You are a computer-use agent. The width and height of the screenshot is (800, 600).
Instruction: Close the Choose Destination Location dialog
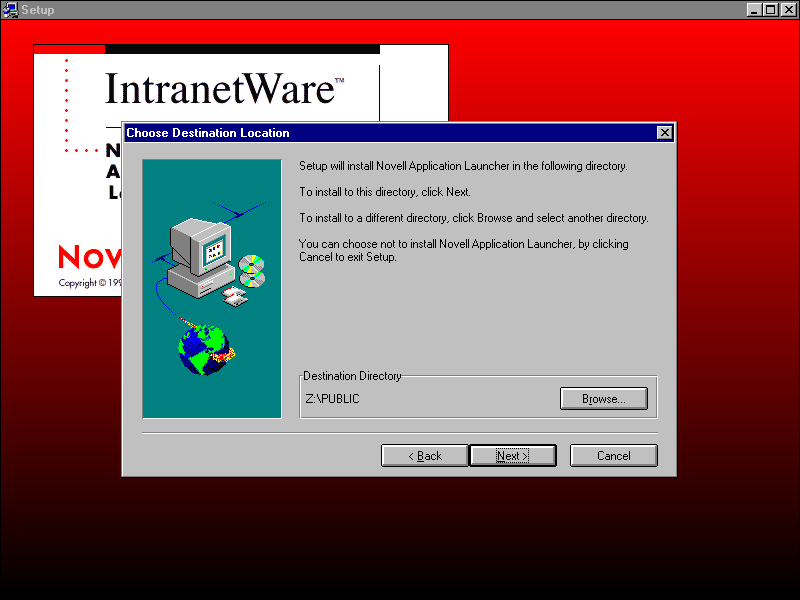tap(664, 133)
